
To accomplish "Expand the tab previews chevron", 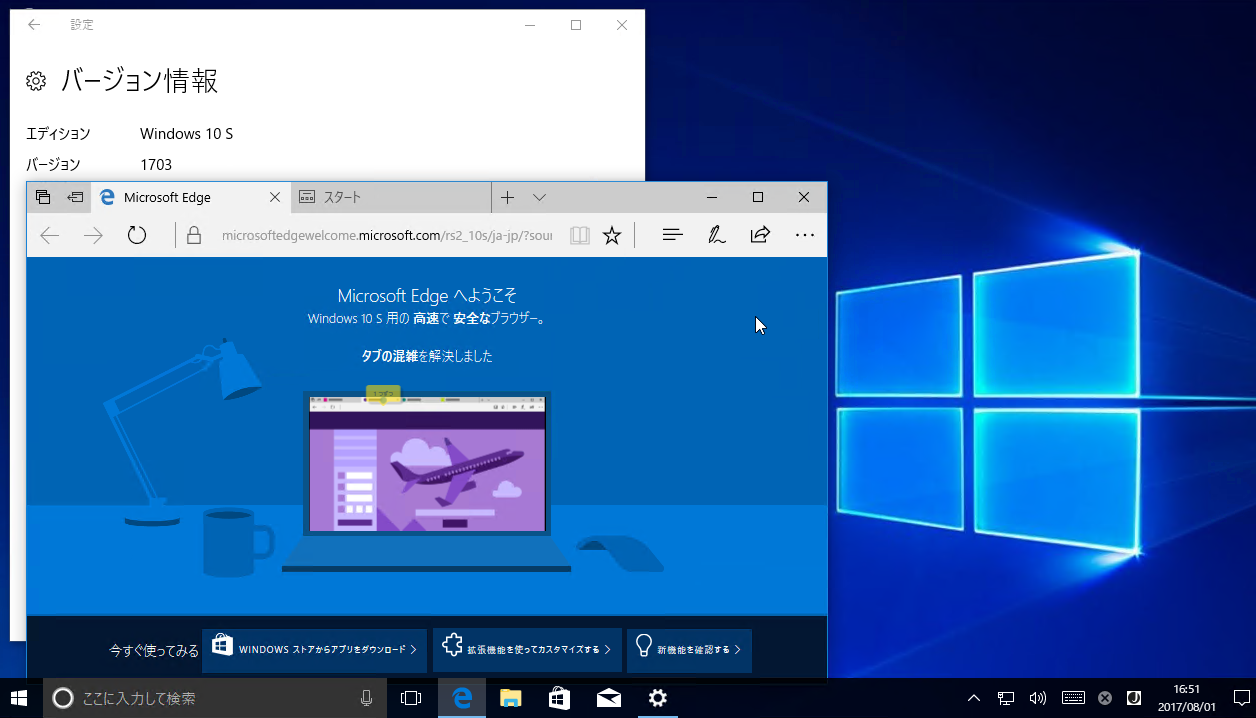I will pos(539,197).
